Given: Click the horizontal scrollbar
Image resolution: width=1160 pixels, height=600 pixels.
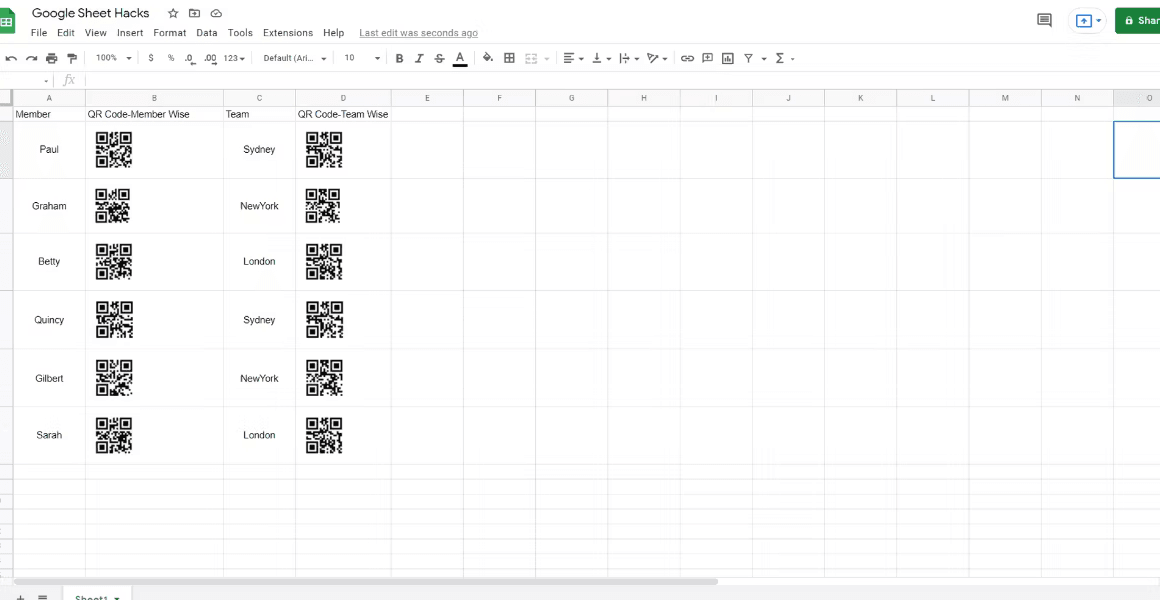Looking at the screenshot, I should click(365, 582).
